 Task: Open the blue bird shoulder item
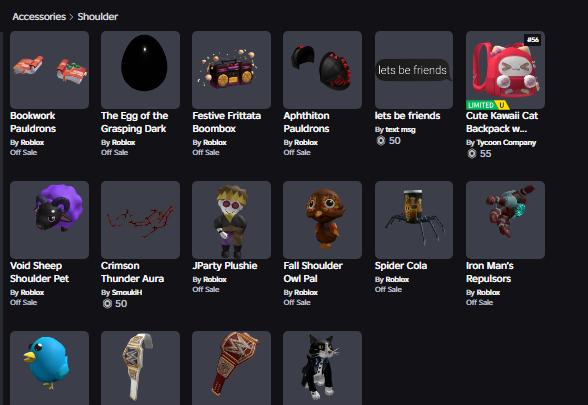coord(50,368)
